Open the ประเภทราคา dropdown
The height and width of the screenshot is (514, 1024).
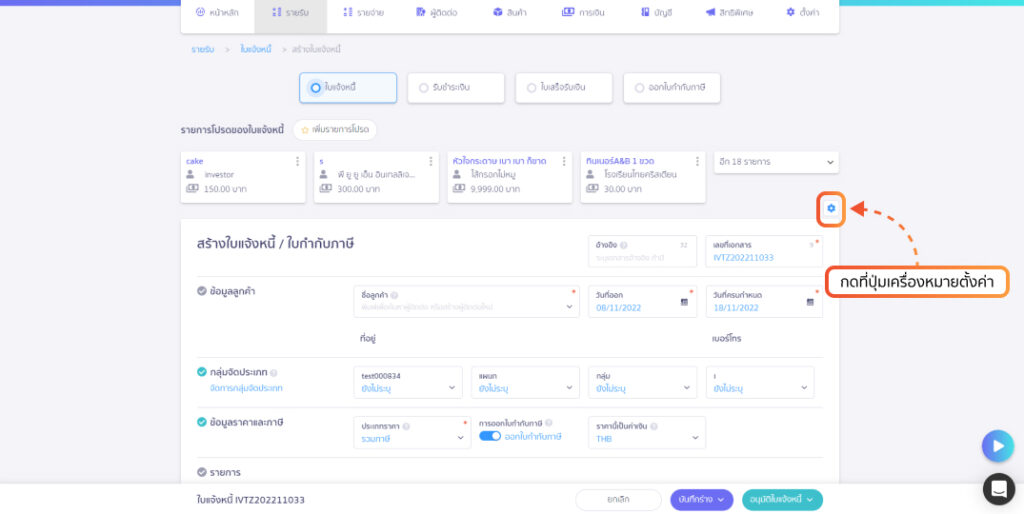point(412,432)
